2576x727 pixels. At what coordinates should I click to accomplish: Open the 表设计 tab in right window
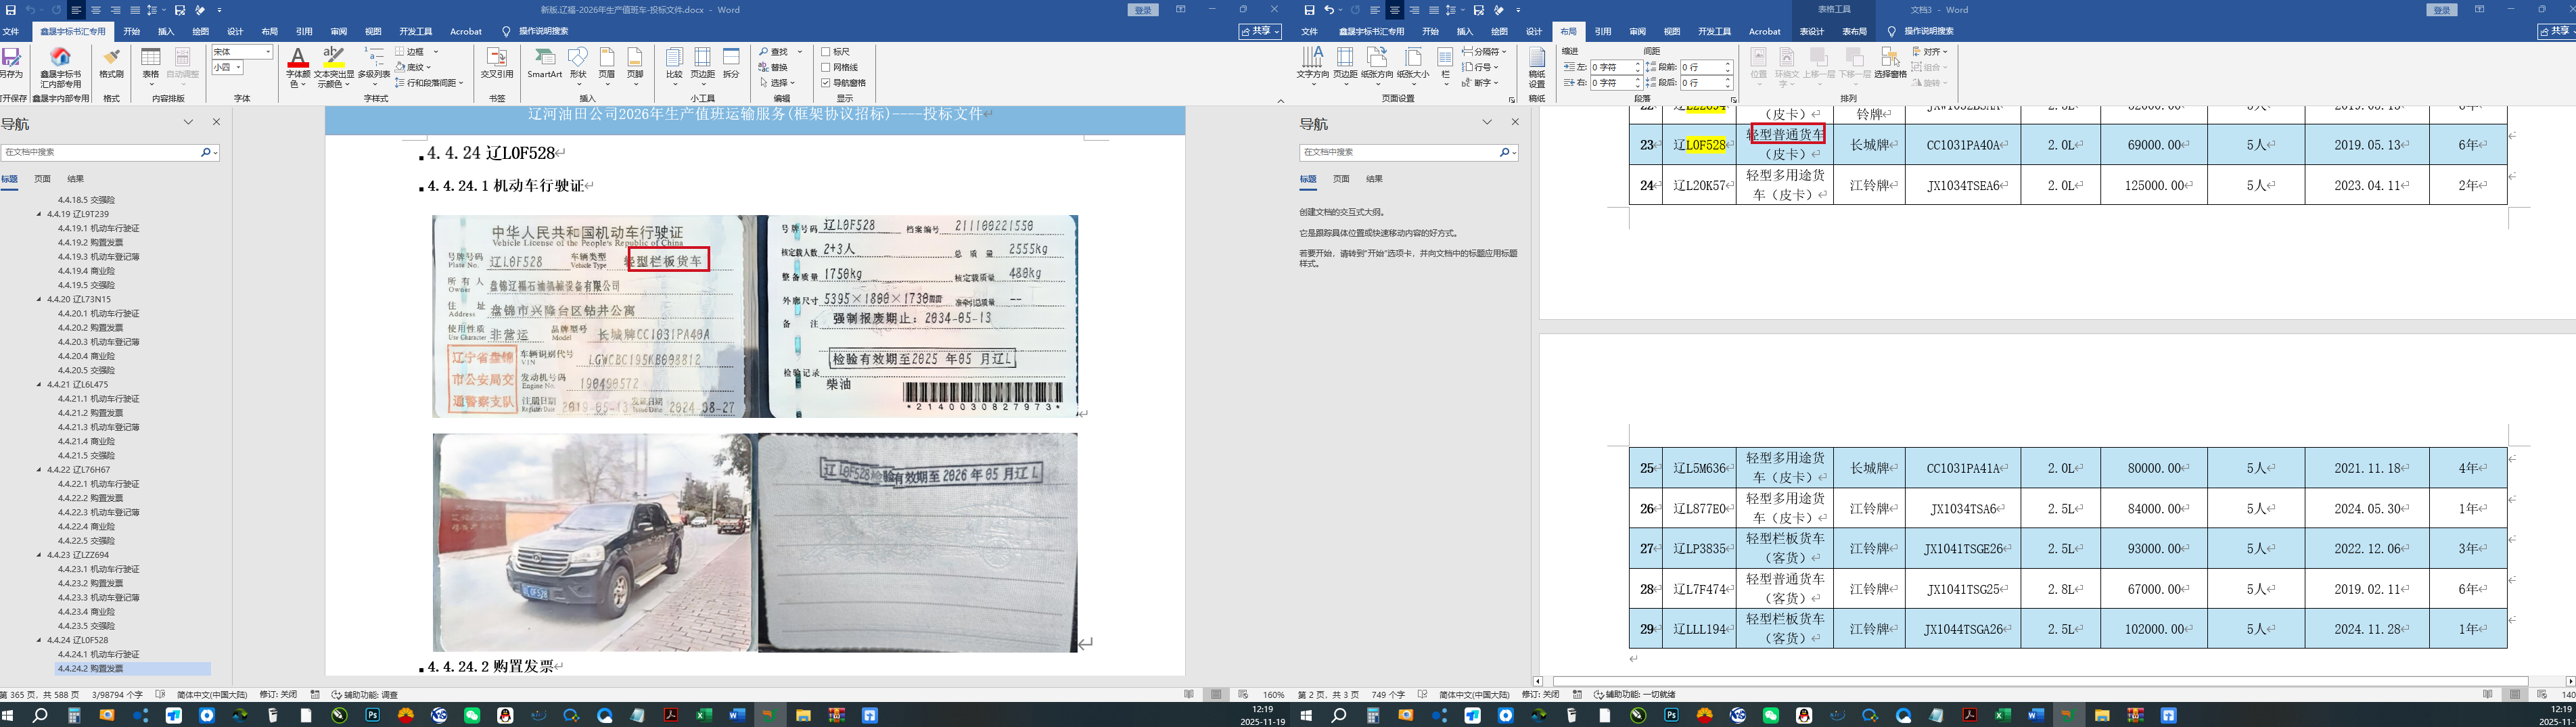(x=1812, y=32)
